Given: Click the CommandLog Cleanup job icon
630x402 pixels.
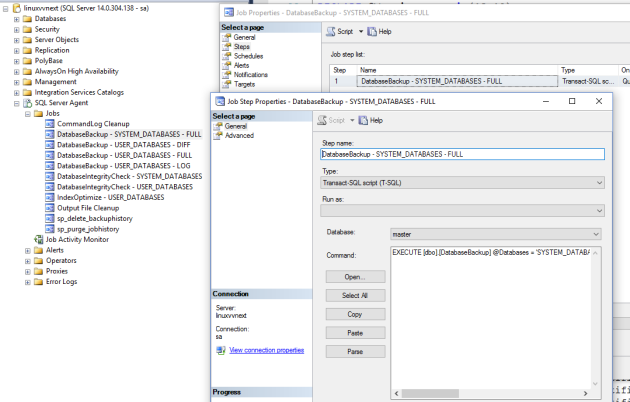Looking at the screenshot, I should [50, 124].
